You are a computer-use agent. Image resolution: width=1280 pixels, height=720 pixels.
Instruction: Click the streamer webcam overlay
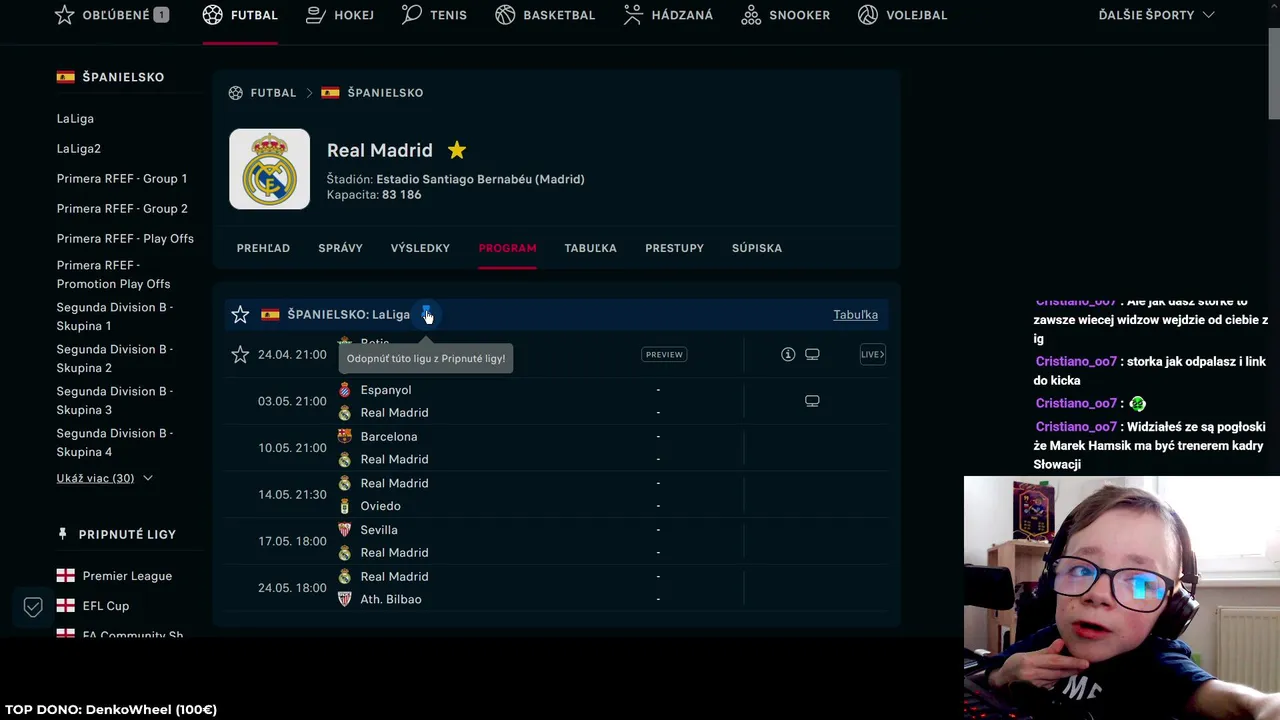pos(1122,598)
